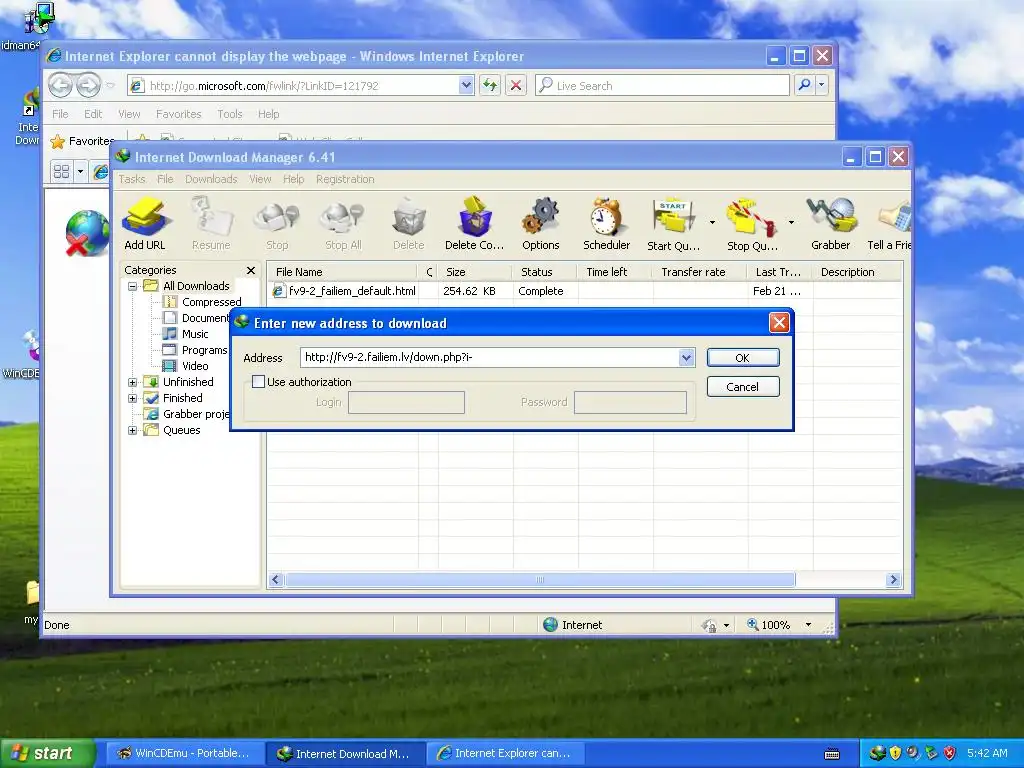Expand the Address history dropdown in dialog
The height and width of the screenshot is (768, 1024).
686,357
